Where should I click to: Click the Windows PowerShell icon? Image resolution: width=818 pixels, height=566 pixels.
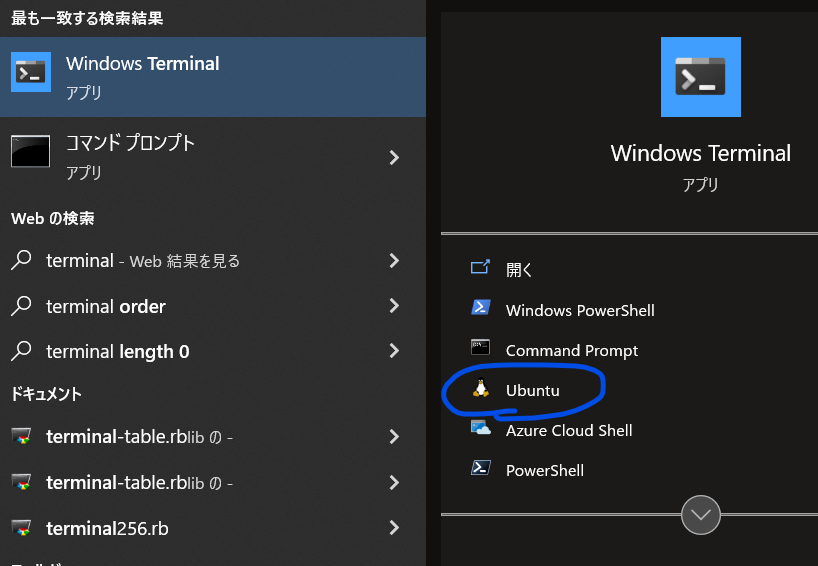tap(481, 309)
